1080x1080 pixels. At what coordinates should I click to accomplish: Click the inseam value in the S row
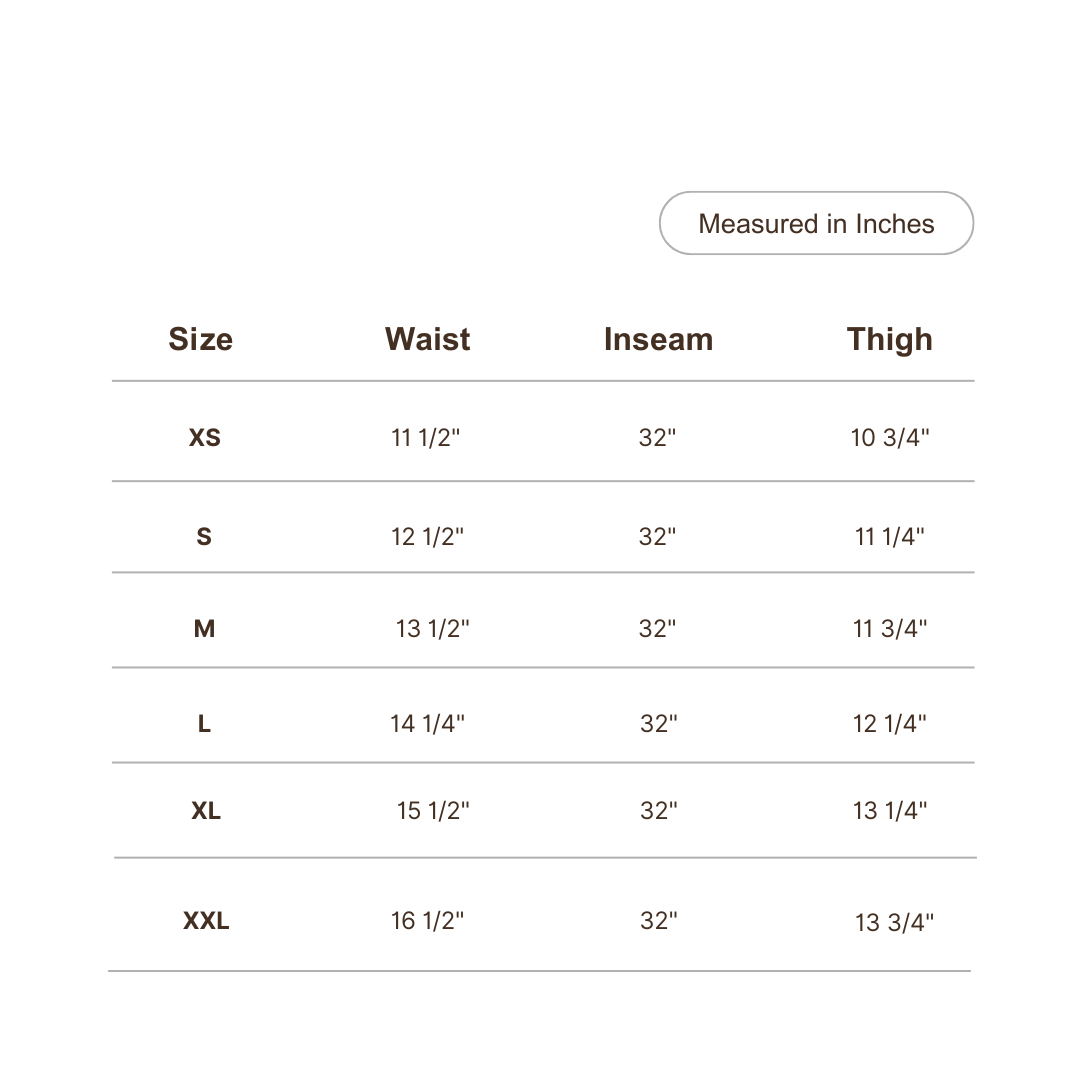pos(657,537)
